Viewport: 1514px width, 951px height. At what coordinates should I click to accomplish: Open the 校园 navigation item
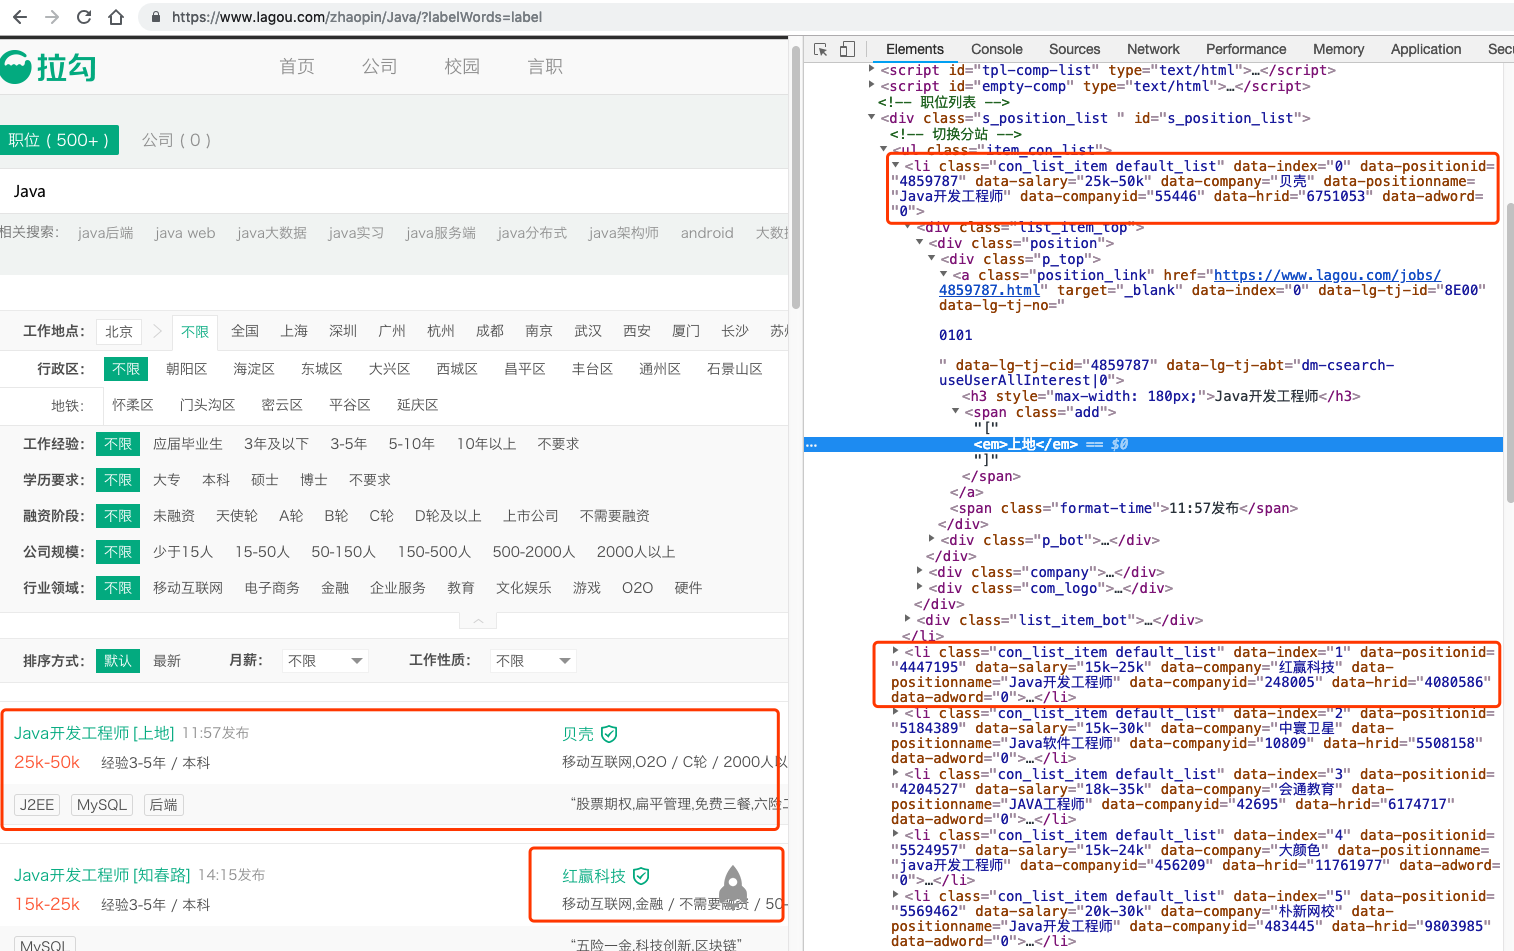click(462, 67)
